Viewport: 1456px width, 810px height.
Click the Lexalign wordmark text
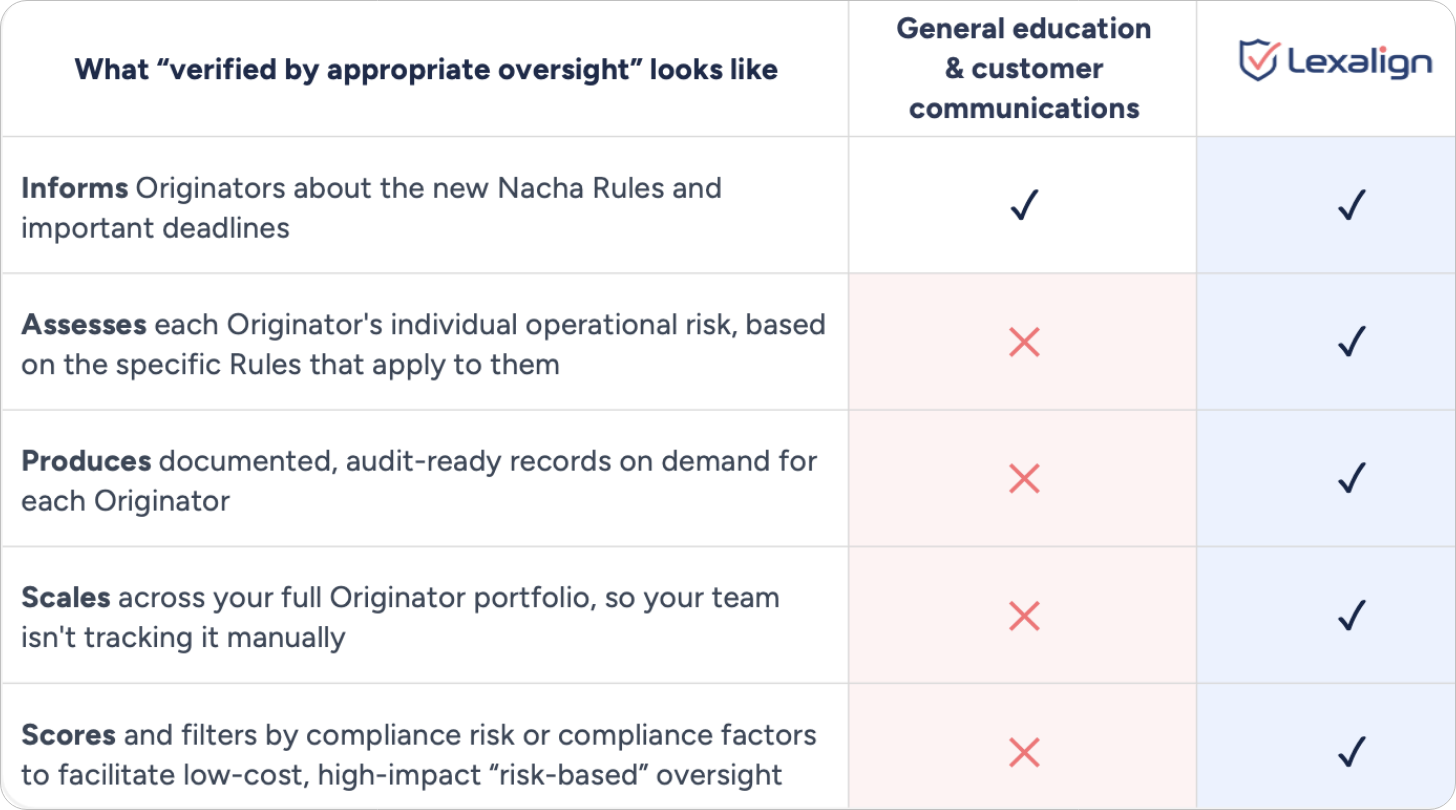(x=1360, y=63)
